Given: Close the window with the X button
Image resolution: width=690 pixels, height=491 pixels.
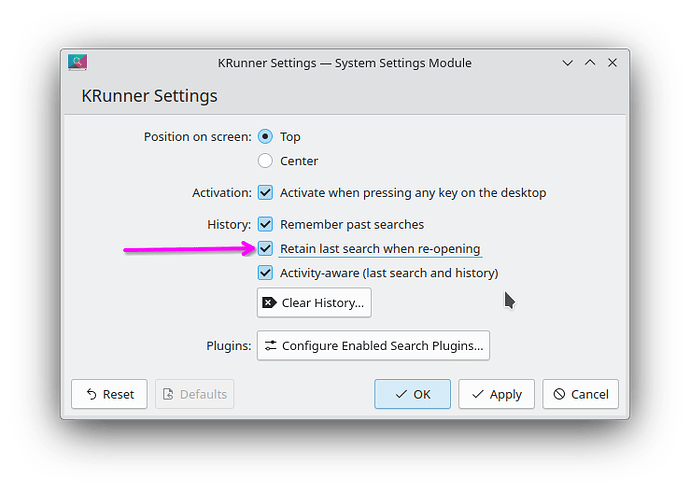Looking at the screenshot, I should (x=612, y=62).
